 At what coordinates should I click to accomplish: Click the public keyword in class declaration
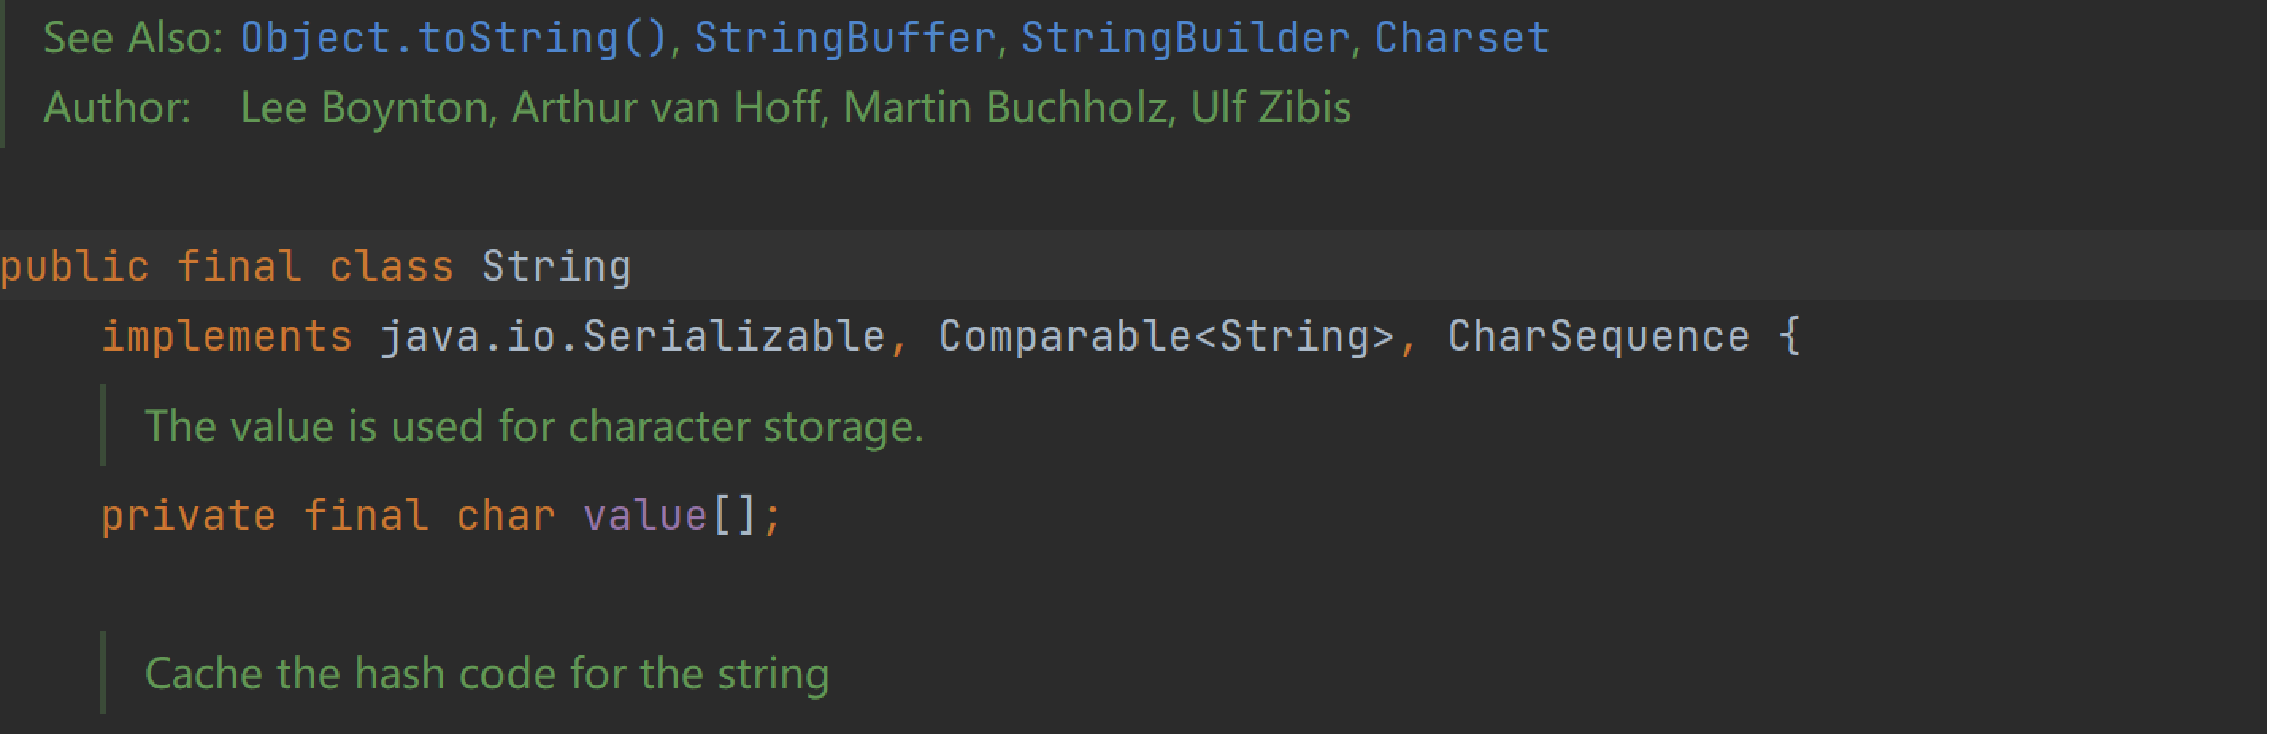coord(75,267)
